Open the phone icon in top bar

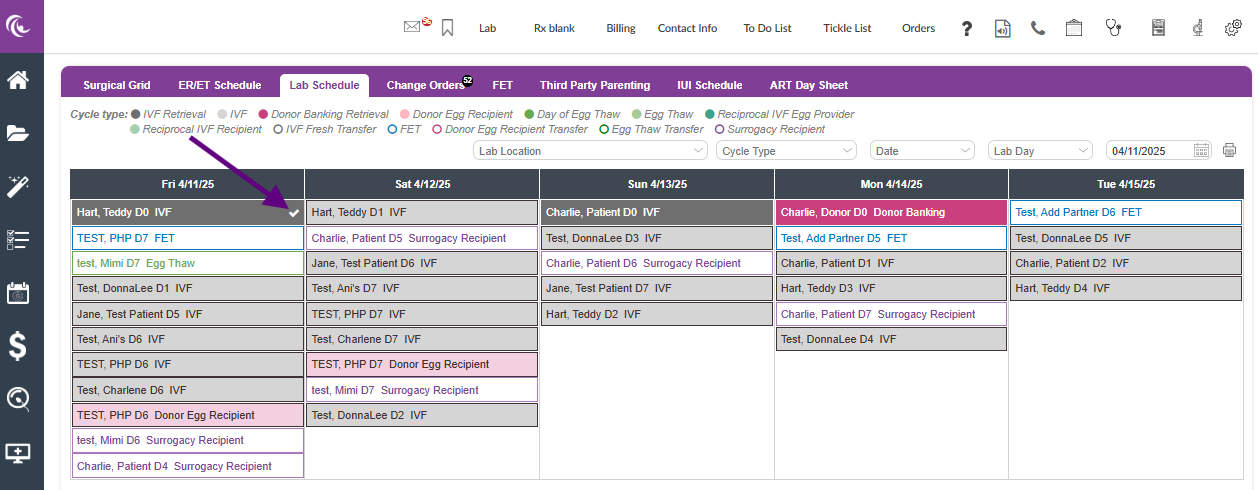(1038, 28)
